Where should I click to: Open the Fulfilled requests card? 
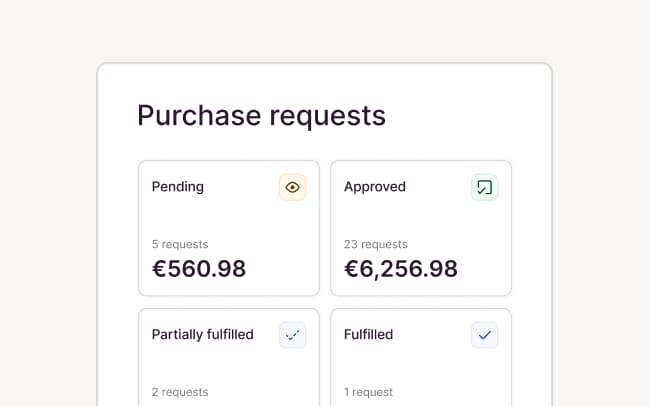coord(420,364)
